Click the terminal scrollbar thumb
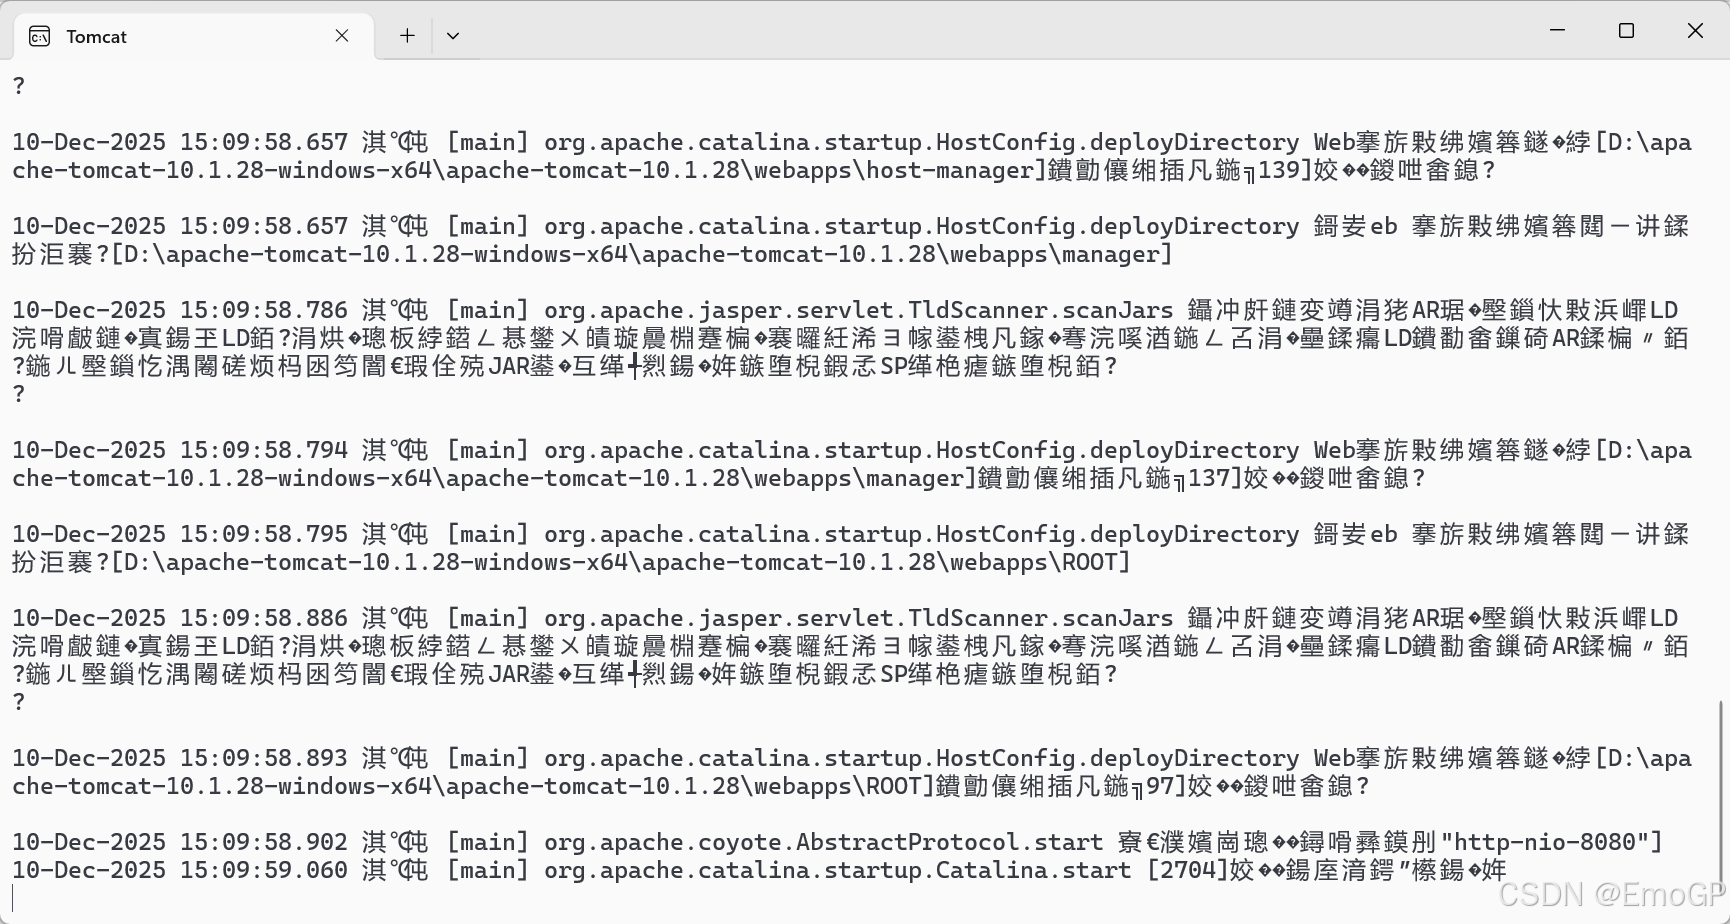Screen dimensions: 1730x924 [1721, 790]
